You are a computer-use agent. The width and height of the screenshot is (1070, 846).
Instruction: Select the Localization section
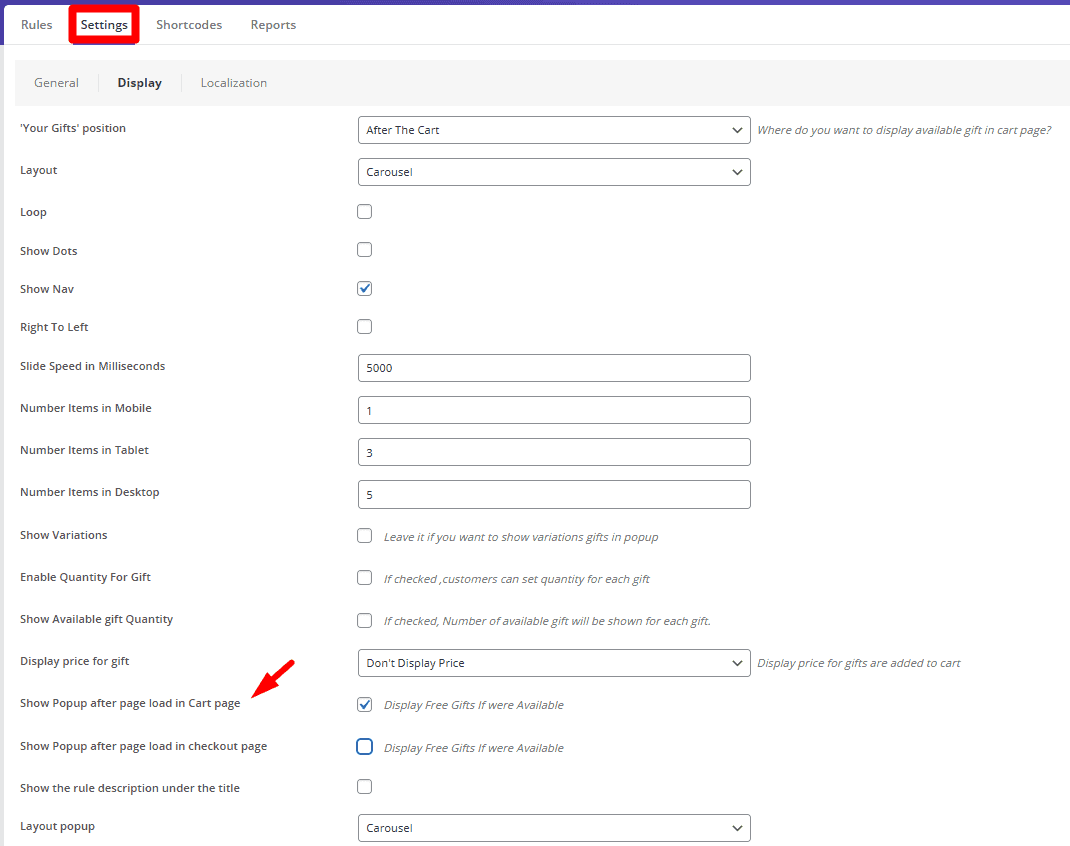click(x=233, y=82)
